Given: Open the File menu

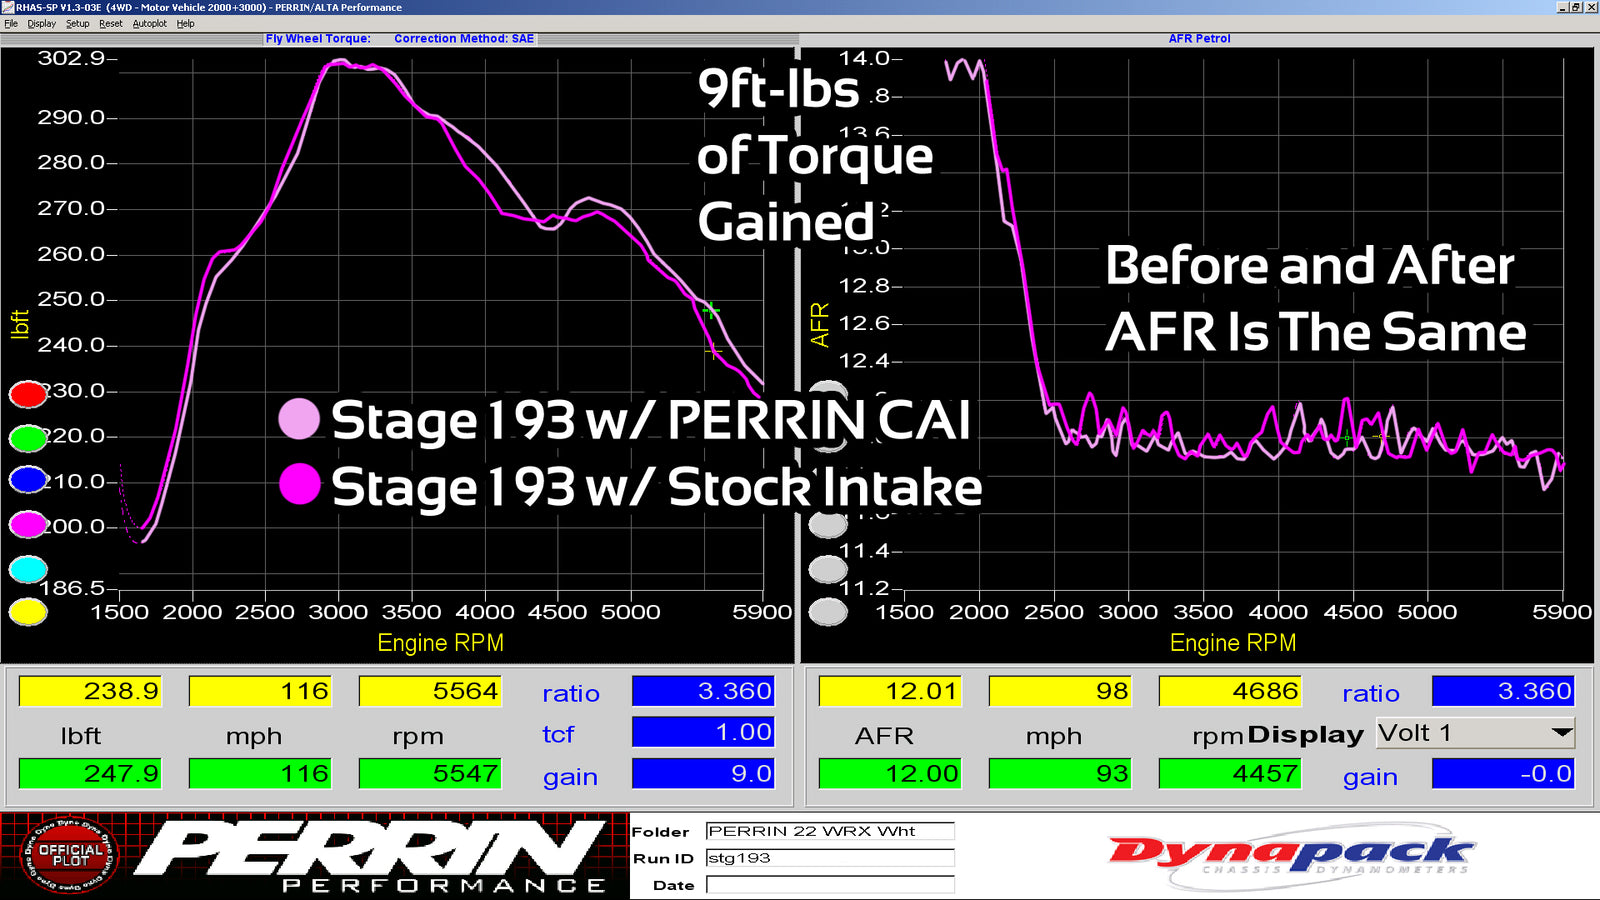Looking at the screenshot, I should pos(11,23).
